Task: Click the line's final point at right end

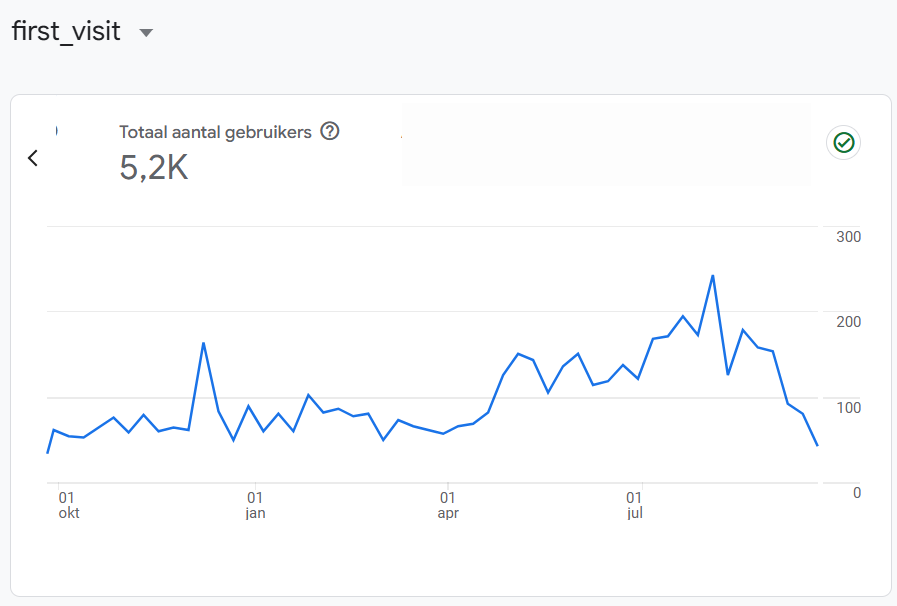Action: pyautogui.click(x=817, y=445)
